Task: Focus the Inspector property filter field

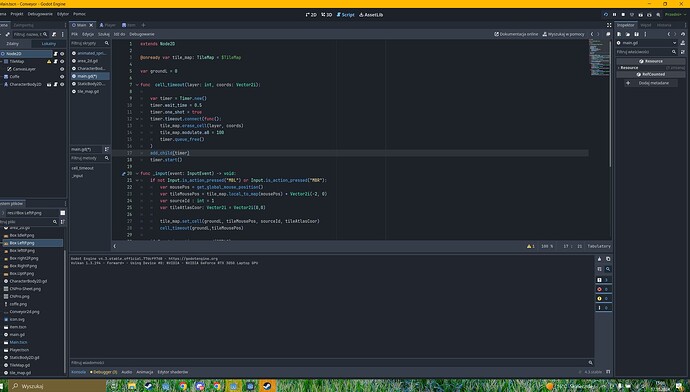Action: point(646,51)
